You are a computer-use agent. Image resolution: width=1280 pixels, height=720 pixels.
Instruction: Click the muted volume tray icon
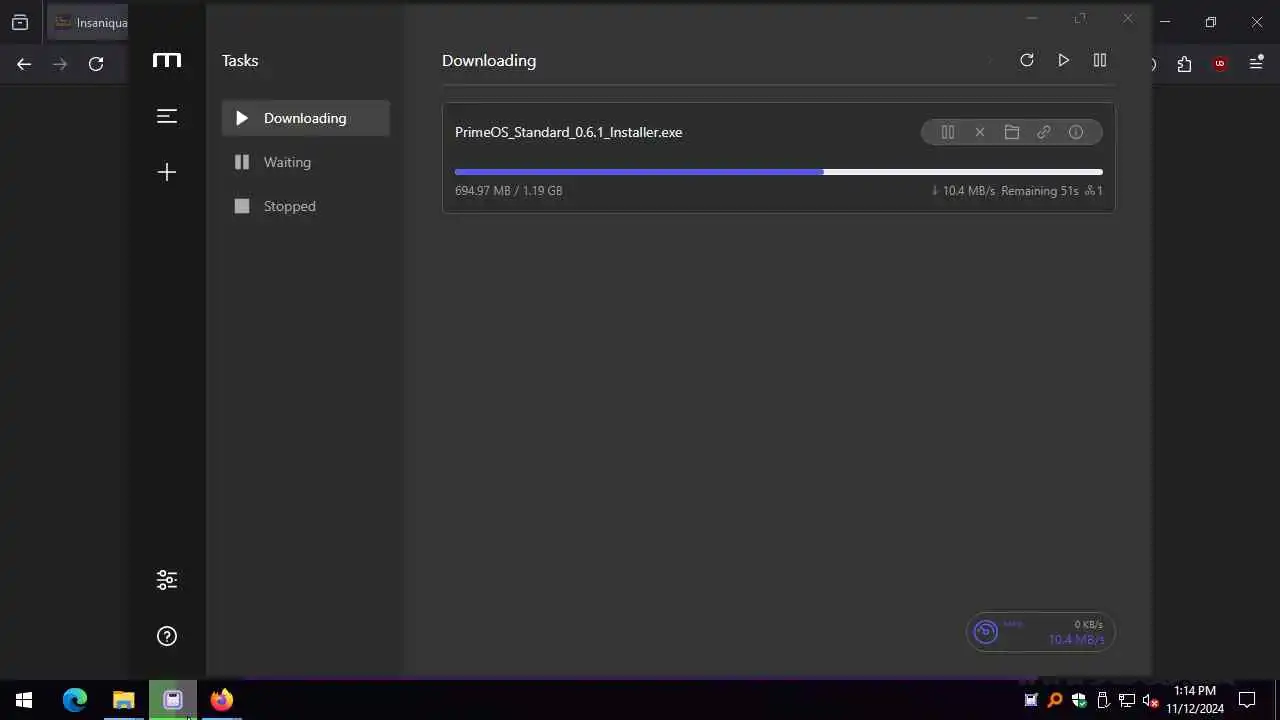point(1151,700)
